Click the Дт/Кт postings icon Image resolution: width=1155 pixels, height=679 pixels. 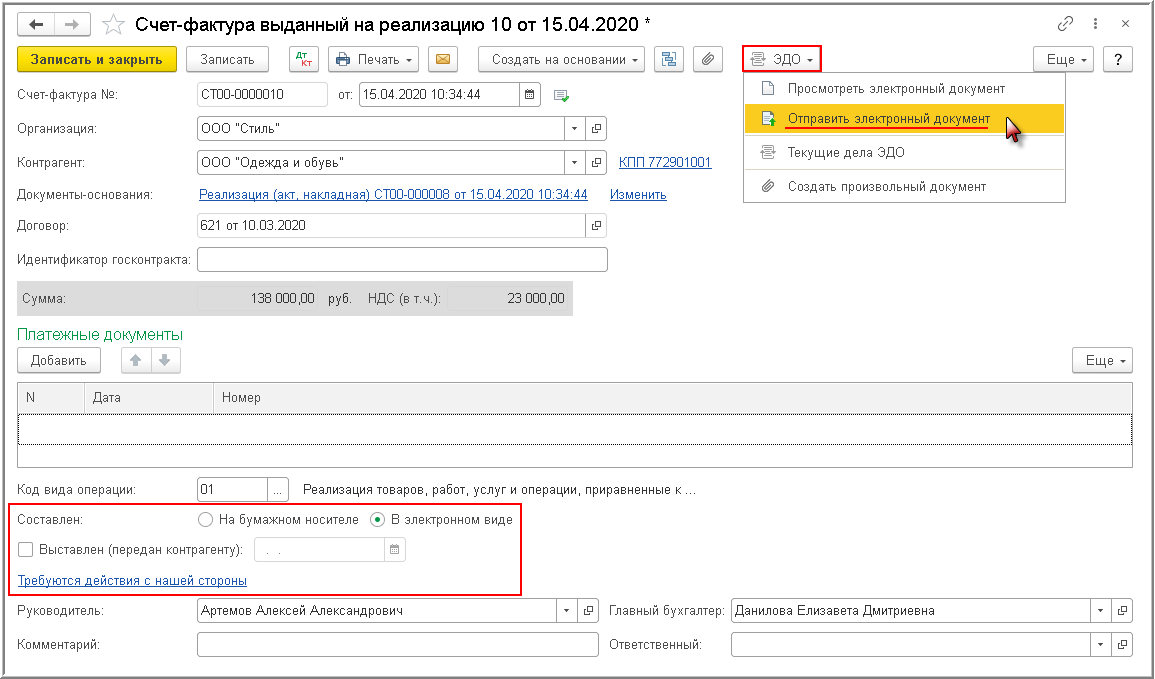click(304, 60)
